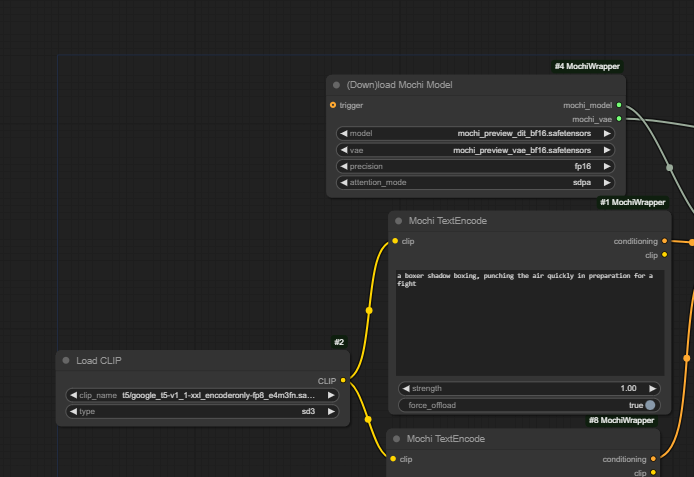Image resolution: width=694 pixels, height=477 pixels.
Task: Click the lower Mochi TextEncode title
Action: tap(446, 439)
